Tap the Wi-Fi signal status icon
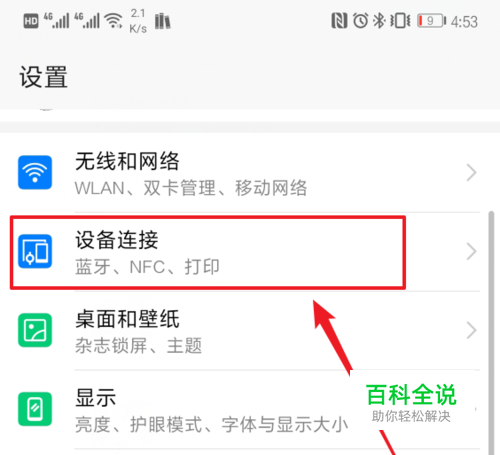 pyautogui.click(x=113, y=21)
